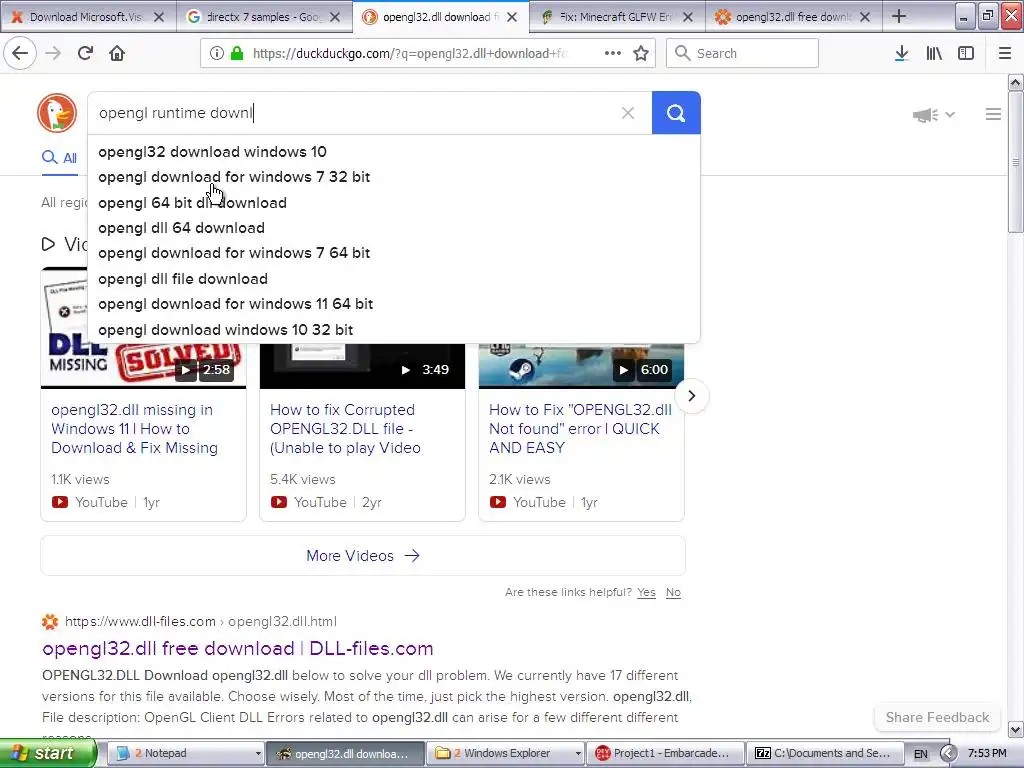Click the Share Feedback button
This screenshot has width=1024, height=768.
[x=937, y=717]
